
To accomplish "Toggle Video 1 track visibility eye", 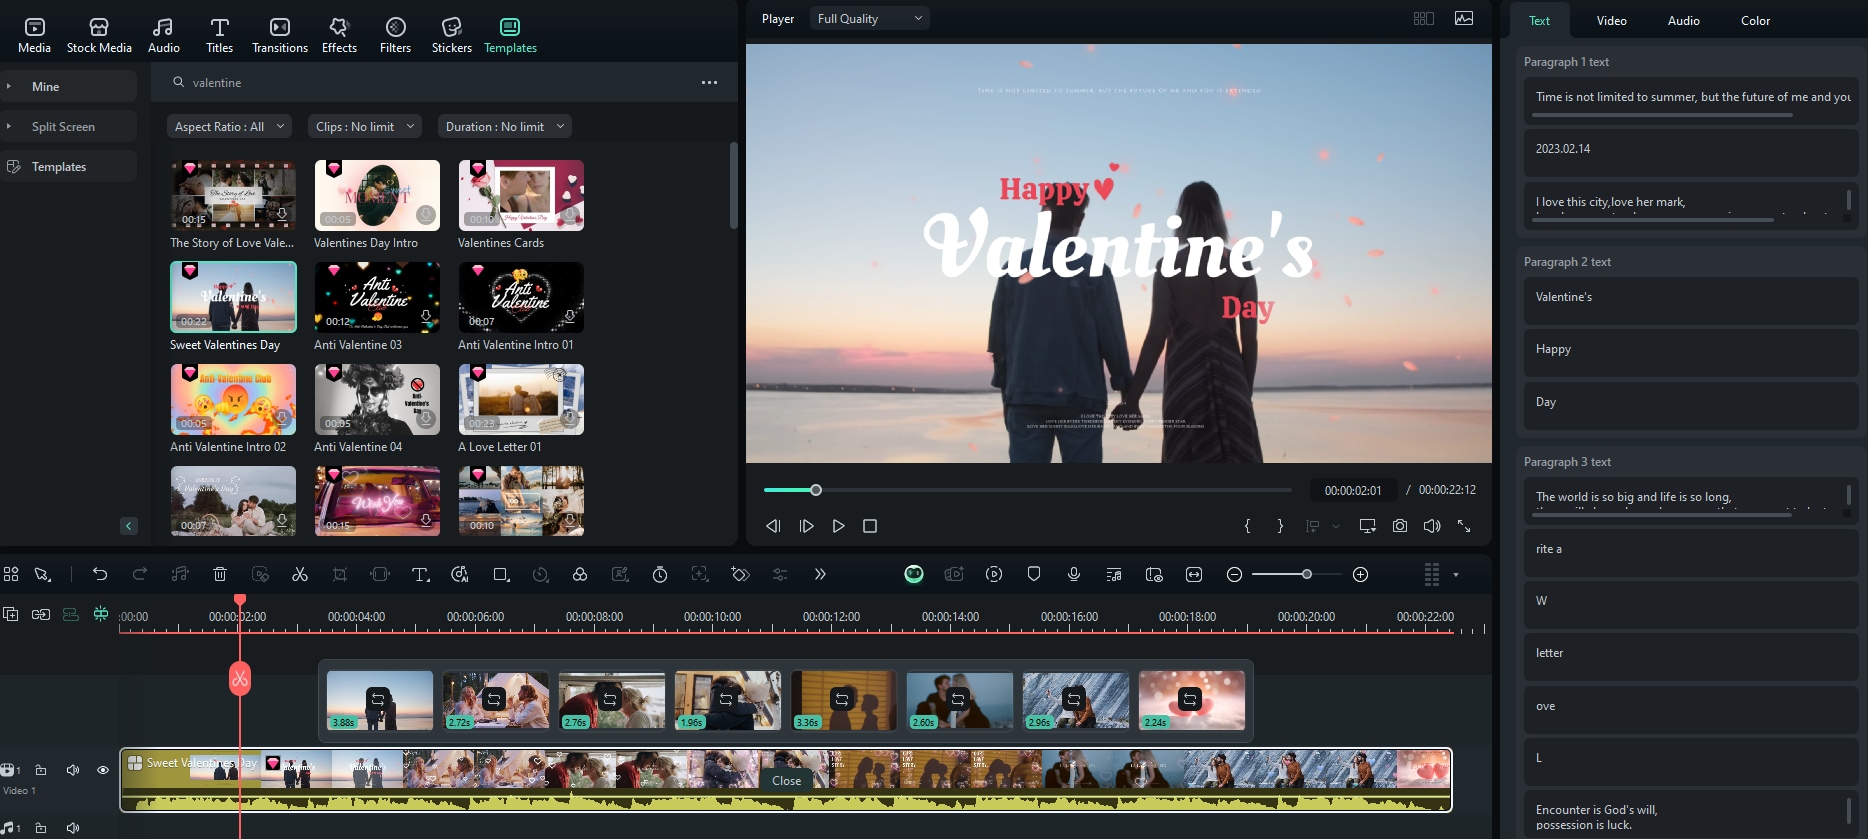I will point(103,770).
